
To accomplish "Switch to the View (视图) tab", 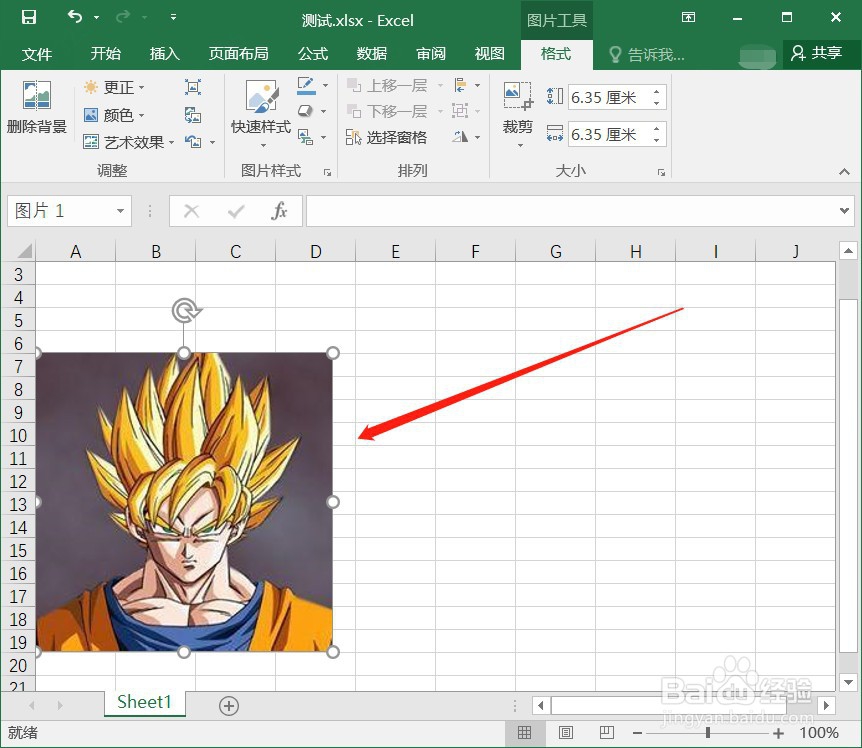I will tap(490, 54).
